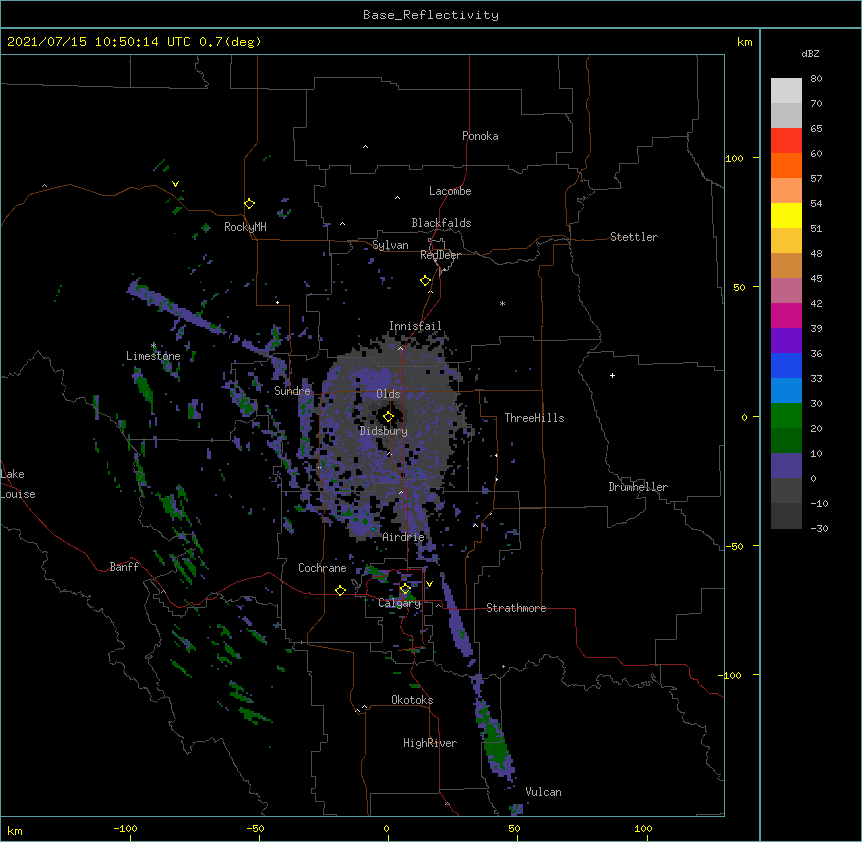Select the 42 dBZ magenta legend swatch
The height and width of the screenshot is (842, 862).
786,315
